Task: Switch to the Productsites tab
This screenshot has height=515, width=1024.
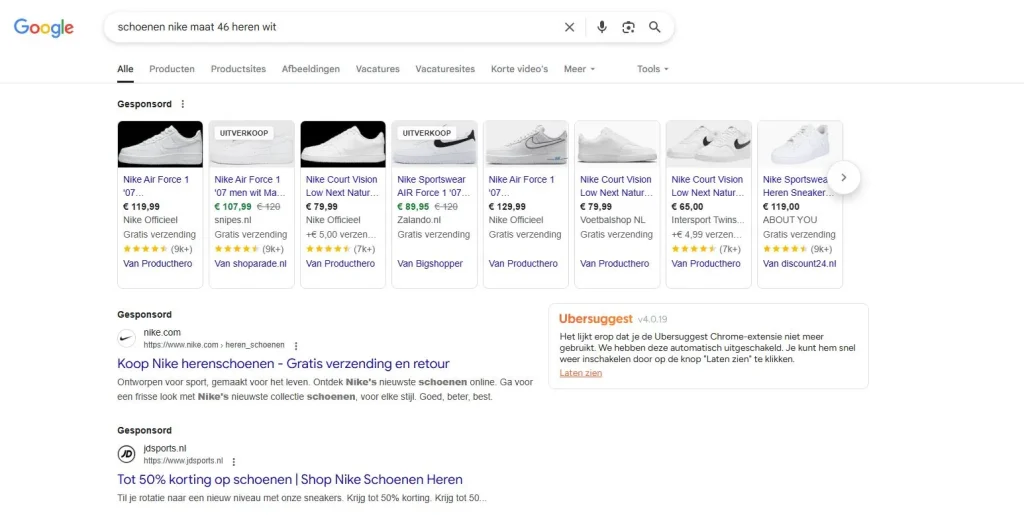Action: point(238,69)
